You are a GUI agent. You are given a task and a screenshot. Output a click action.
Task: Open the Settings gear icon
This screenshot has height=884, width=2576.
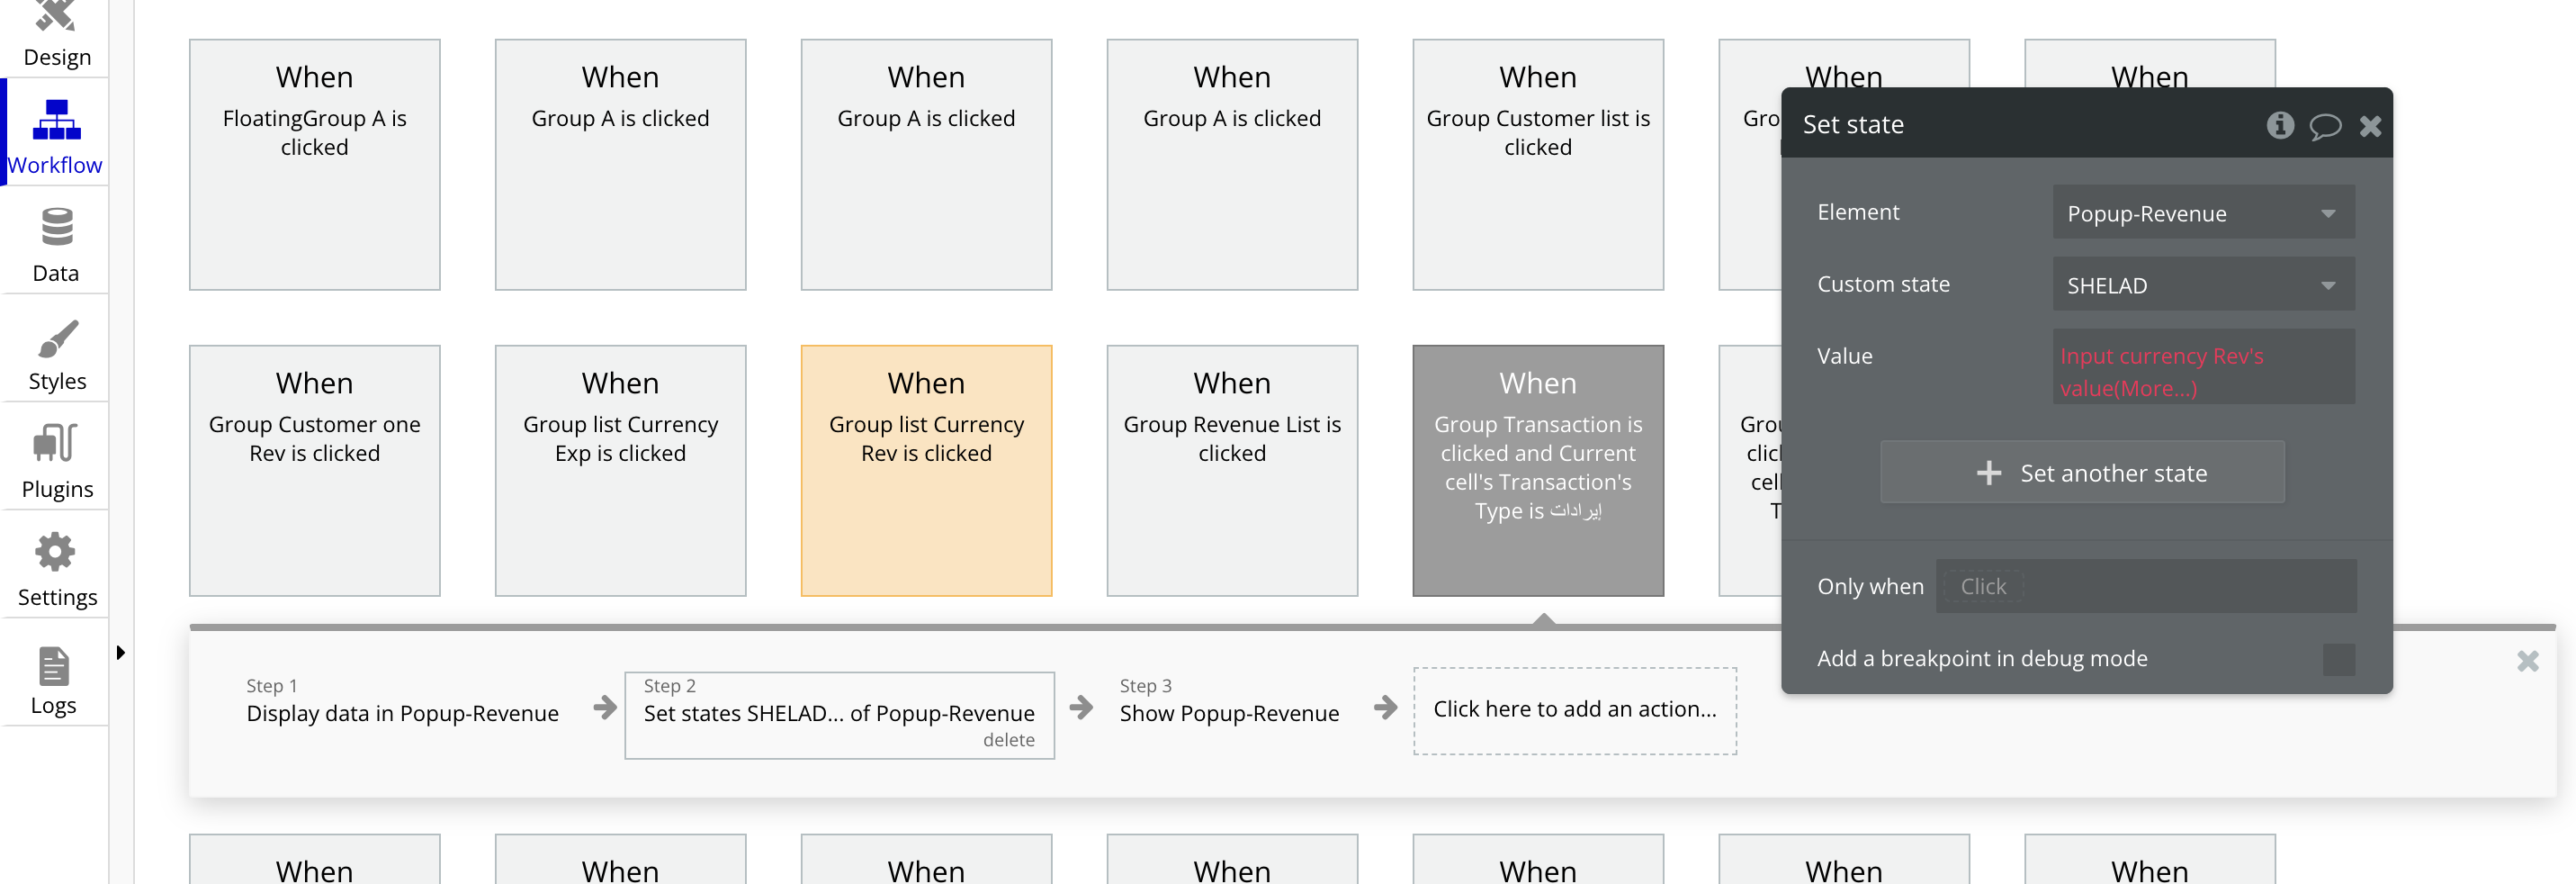click(x=56, y=552)
